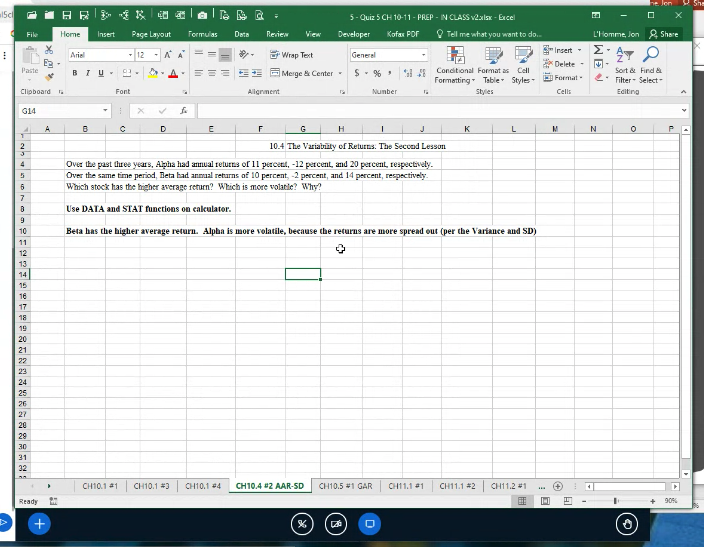Image resolution: width=704 pixels, height=547 pixels.
Task: Open Cell Styles gallery
Action: click(x=523, y=65)
